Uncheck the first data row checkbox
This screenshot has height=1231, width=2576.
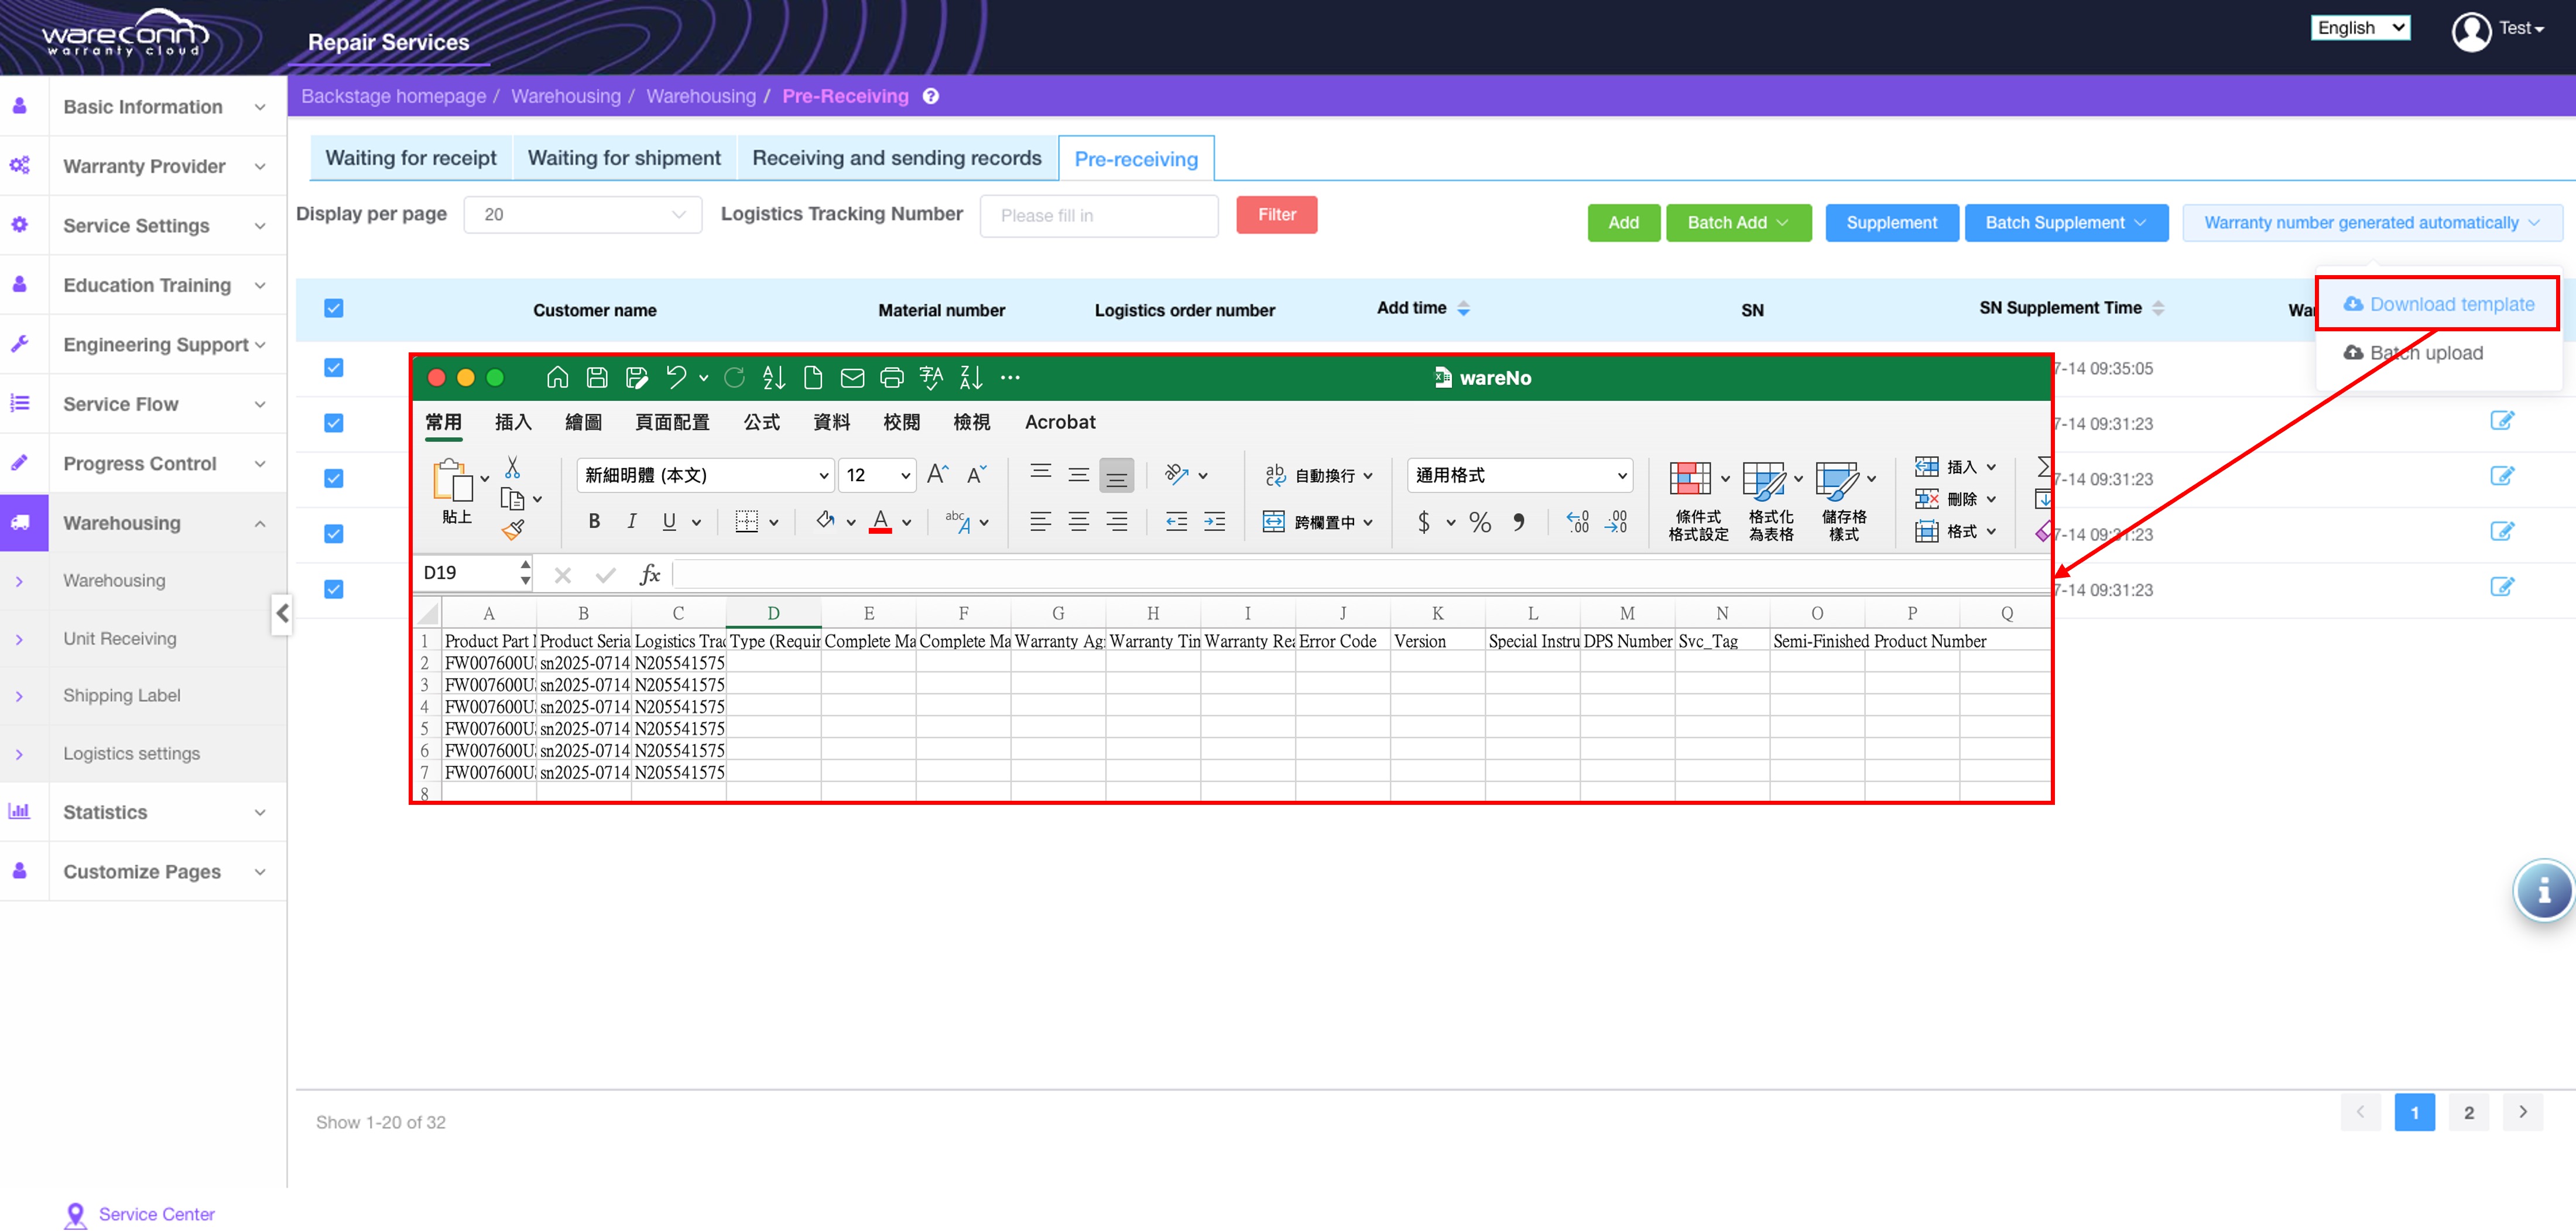click(334, 368)
